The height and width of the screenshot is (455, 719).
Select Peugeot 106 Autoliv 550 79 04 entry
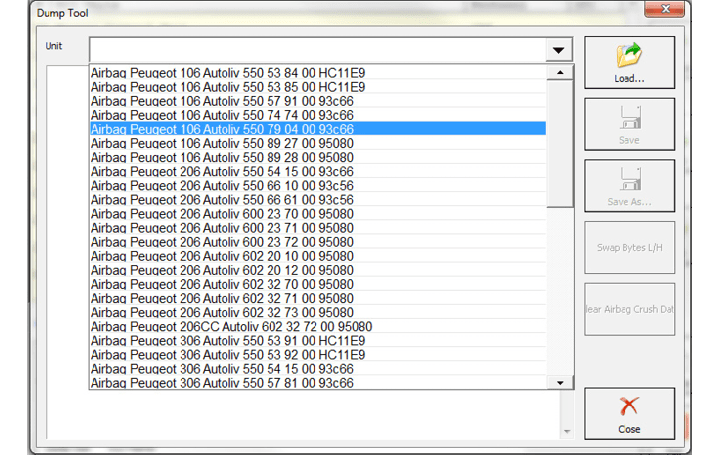tap(222, 129)
